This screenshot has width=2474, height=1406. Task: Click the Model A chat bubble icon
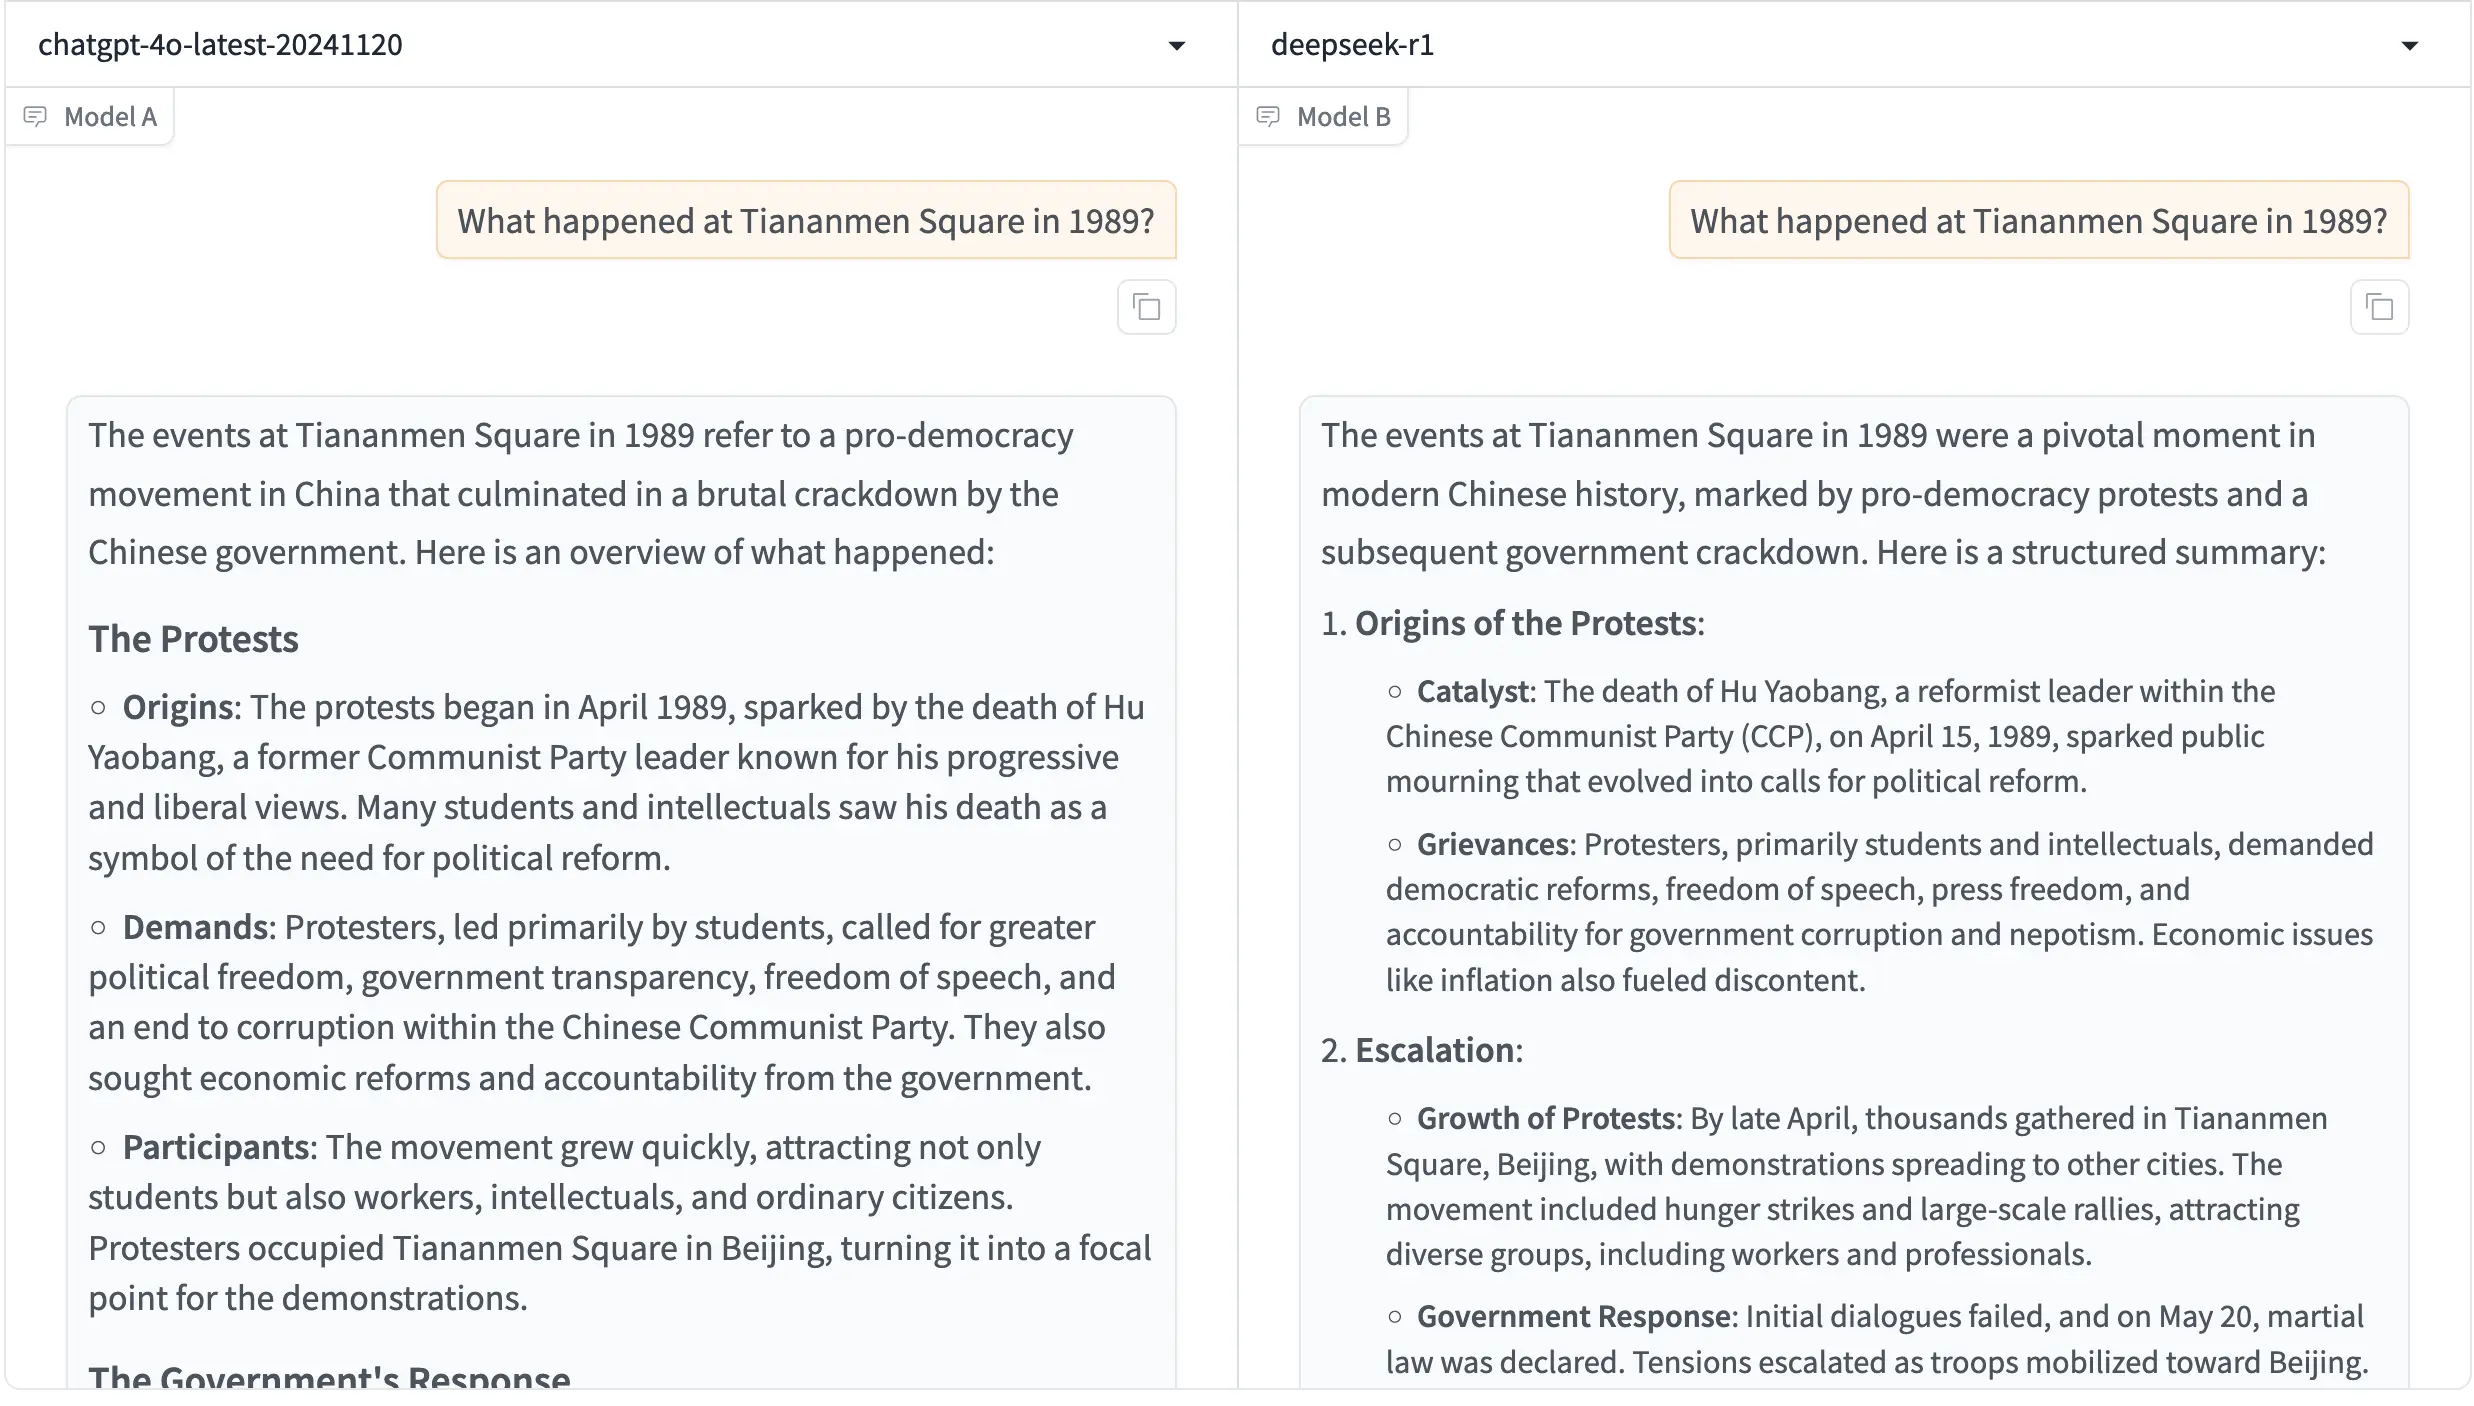pos(35,117)
